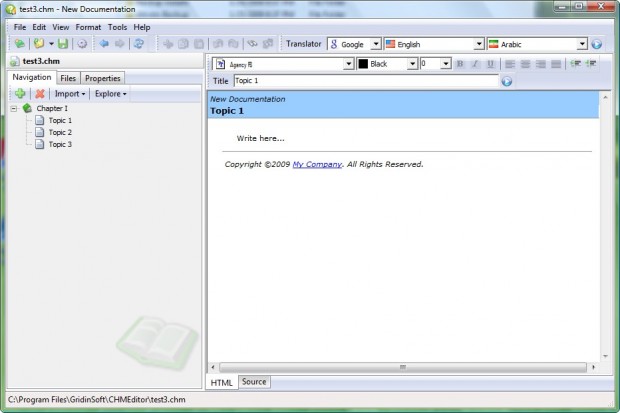Click the vertical scrollbar down arrow
The width and height of the screenshot is (620, 413).
click(605, 356)
